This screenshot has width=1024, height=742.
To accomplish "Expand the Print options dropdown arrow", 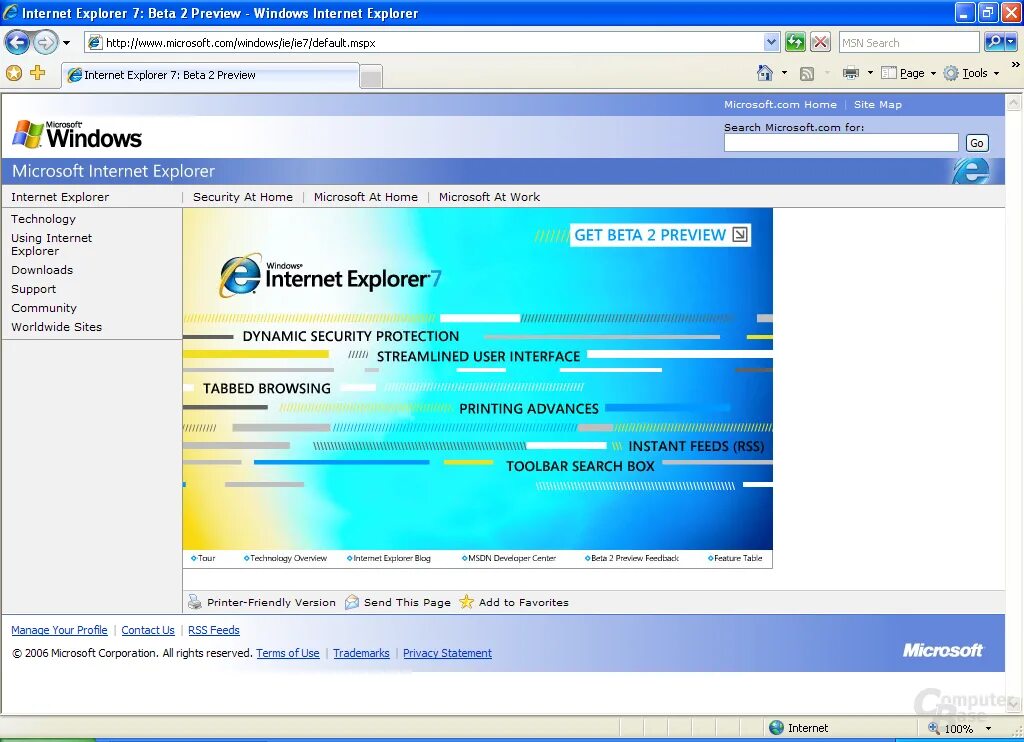I will pyautogui.click(x=870, y=73).
